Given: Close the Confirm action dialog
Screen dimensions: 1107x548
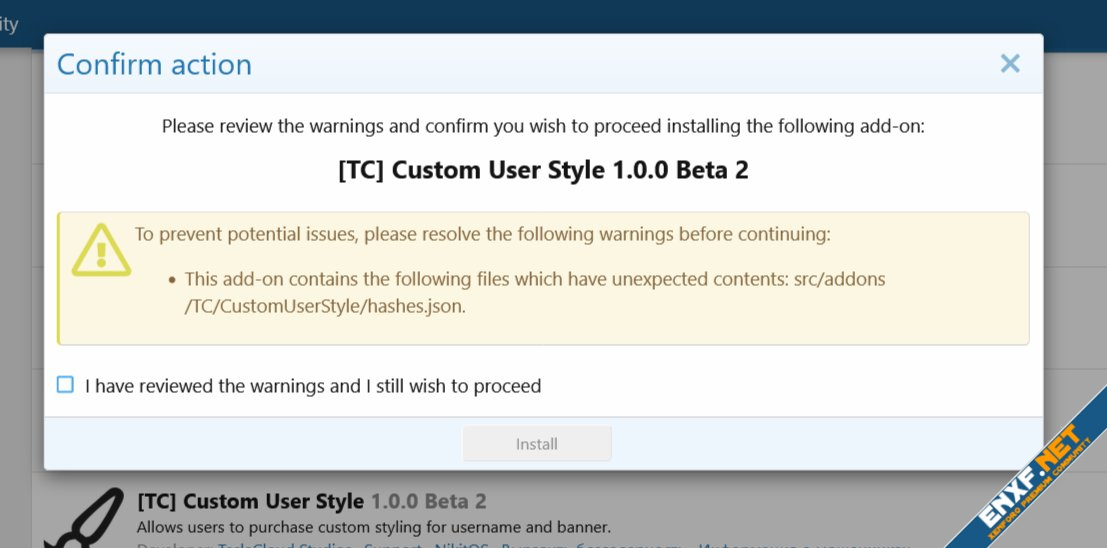Looking at the screenshot, I should tap(1010, 64).
